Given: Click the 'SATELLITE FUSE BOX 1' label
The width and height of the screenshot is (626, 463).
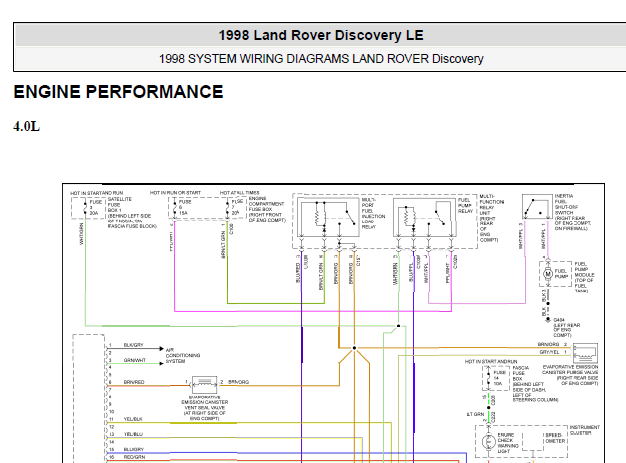Looking at the screenshot, I should point(120,204).
